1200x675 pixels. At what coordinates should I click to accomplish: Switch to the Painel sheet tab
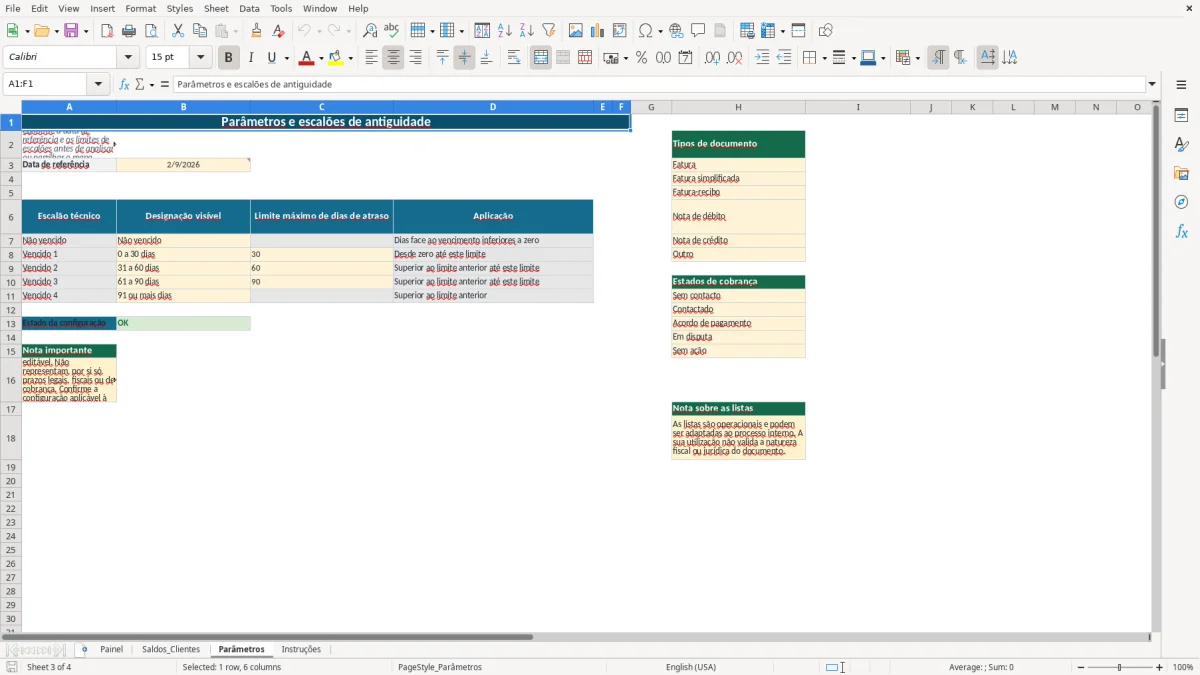(112, 649)
